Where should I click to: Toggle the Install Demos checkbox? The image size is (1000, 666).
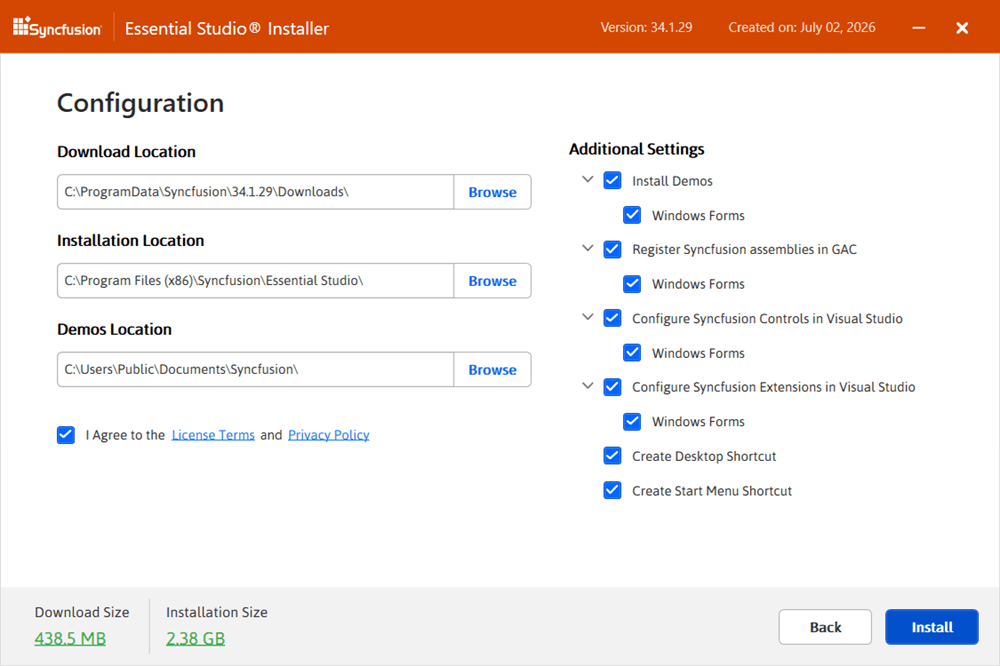coord(612,181)
